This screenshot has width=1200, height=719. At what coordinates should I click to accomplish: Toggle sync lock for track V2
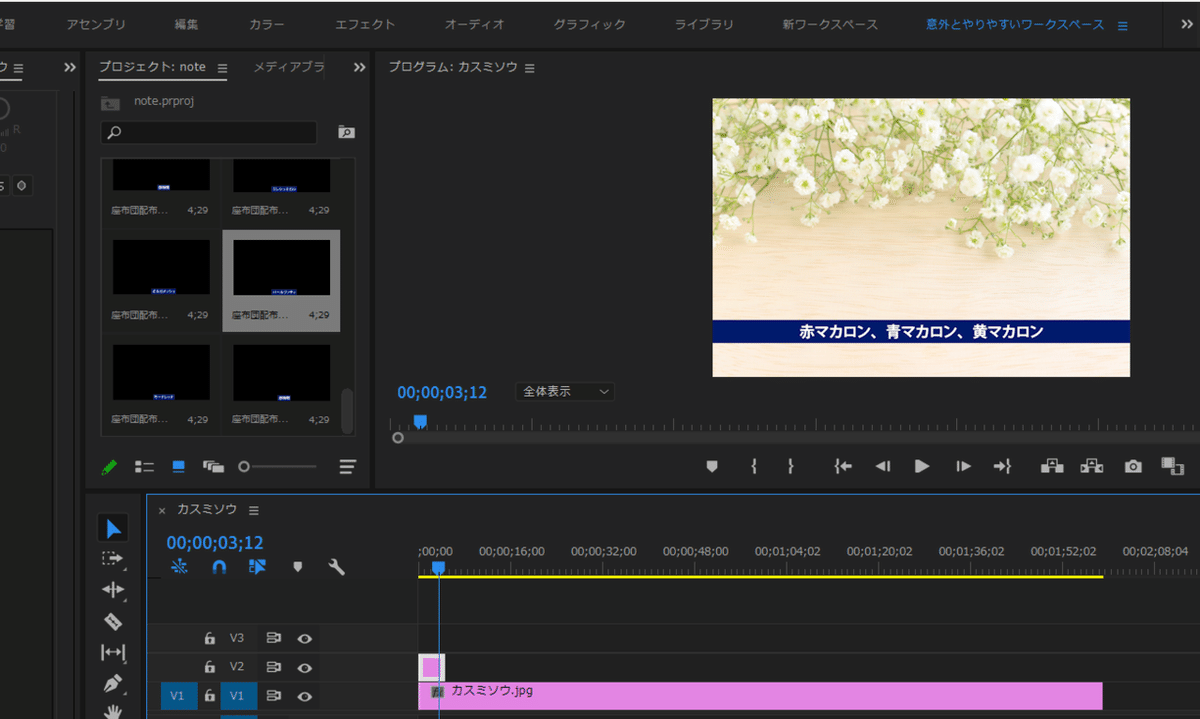tap(273, 667)
